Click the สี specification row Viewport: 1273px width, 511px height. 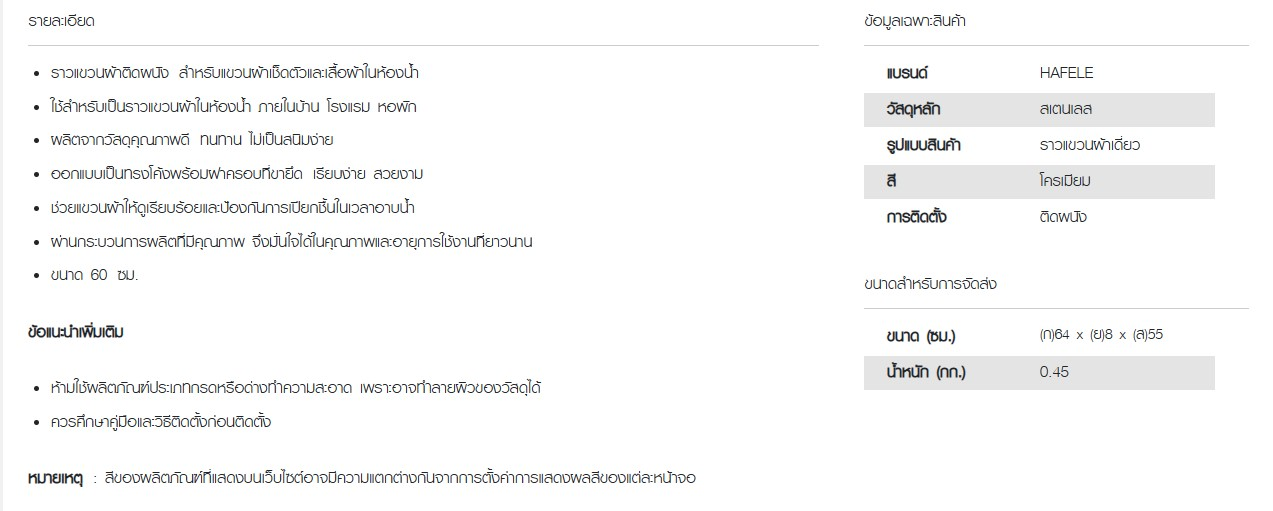coord(1039,181)
